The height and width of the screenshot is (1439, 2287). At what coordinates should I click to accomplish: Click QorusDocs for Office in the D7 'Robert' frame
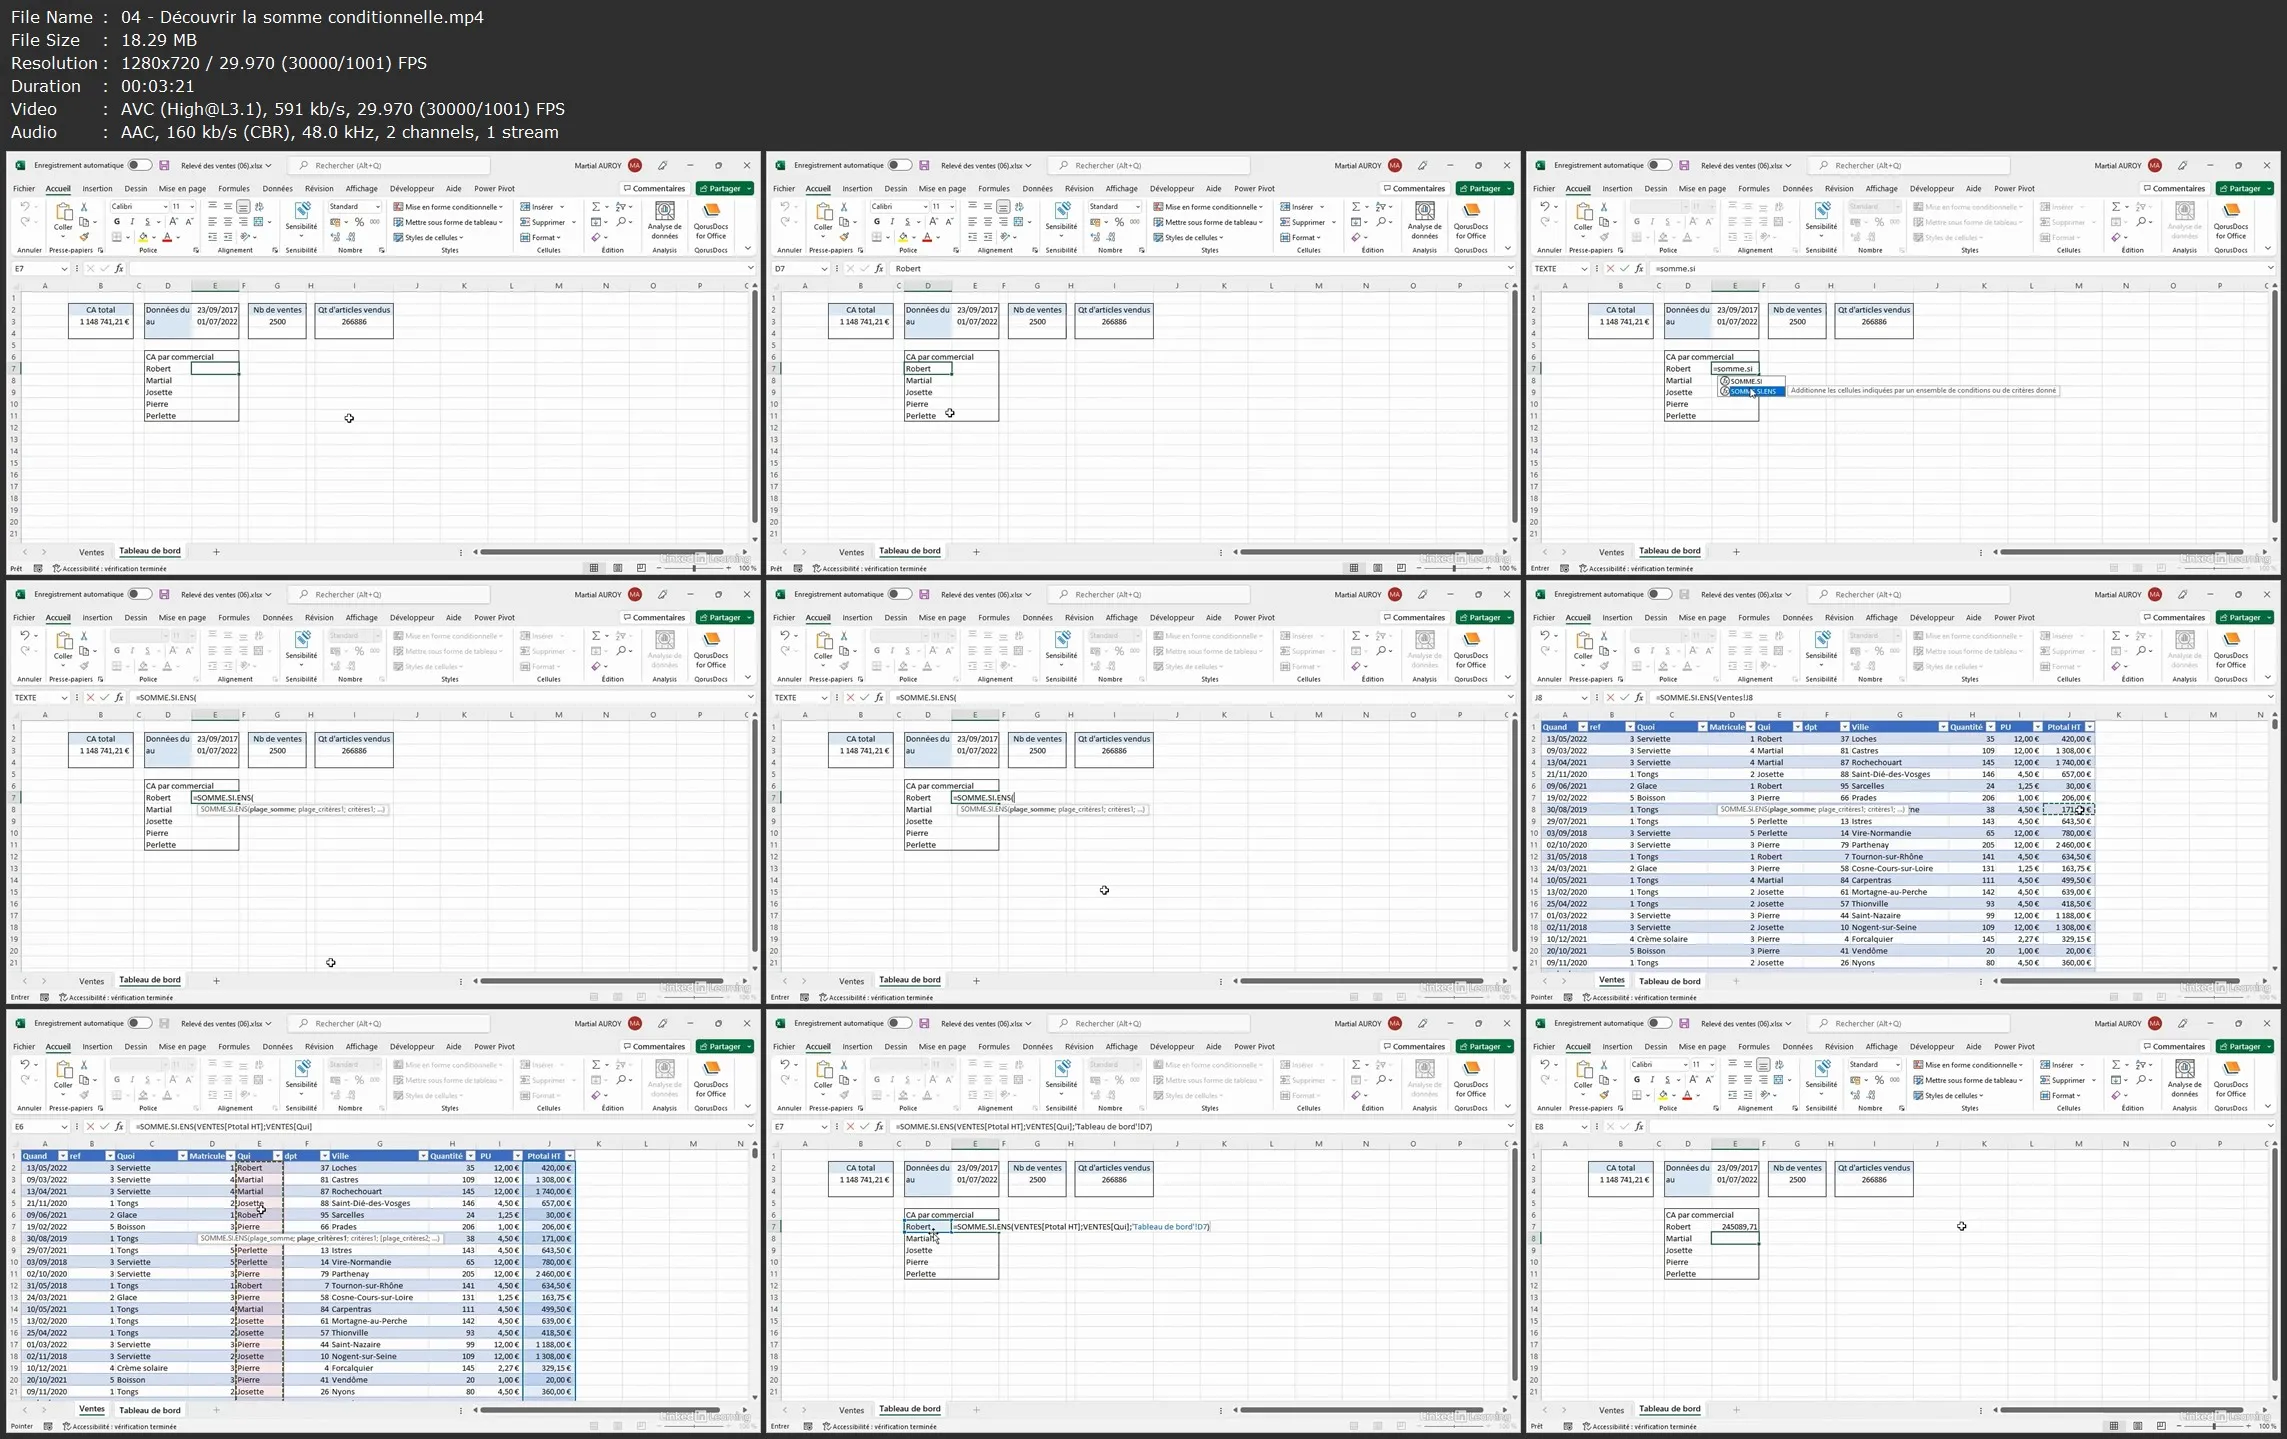(1471, 220)
